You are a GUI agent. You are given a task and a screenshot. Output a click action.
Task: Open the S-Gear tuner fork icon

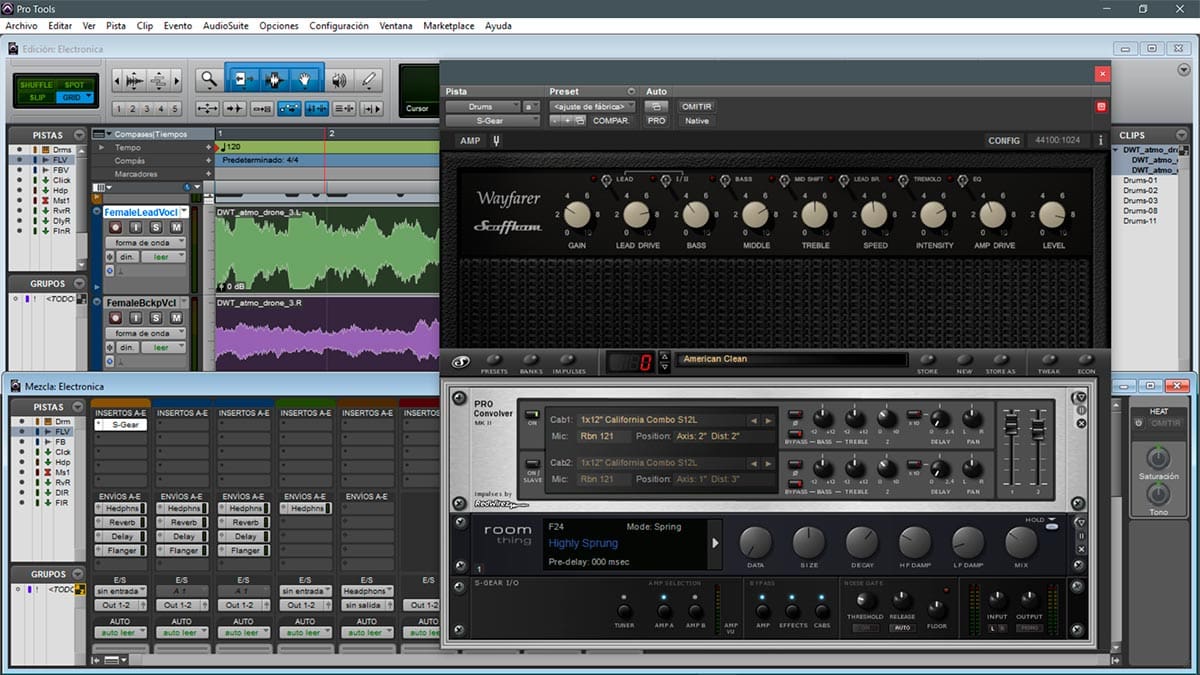coord(497,141)
